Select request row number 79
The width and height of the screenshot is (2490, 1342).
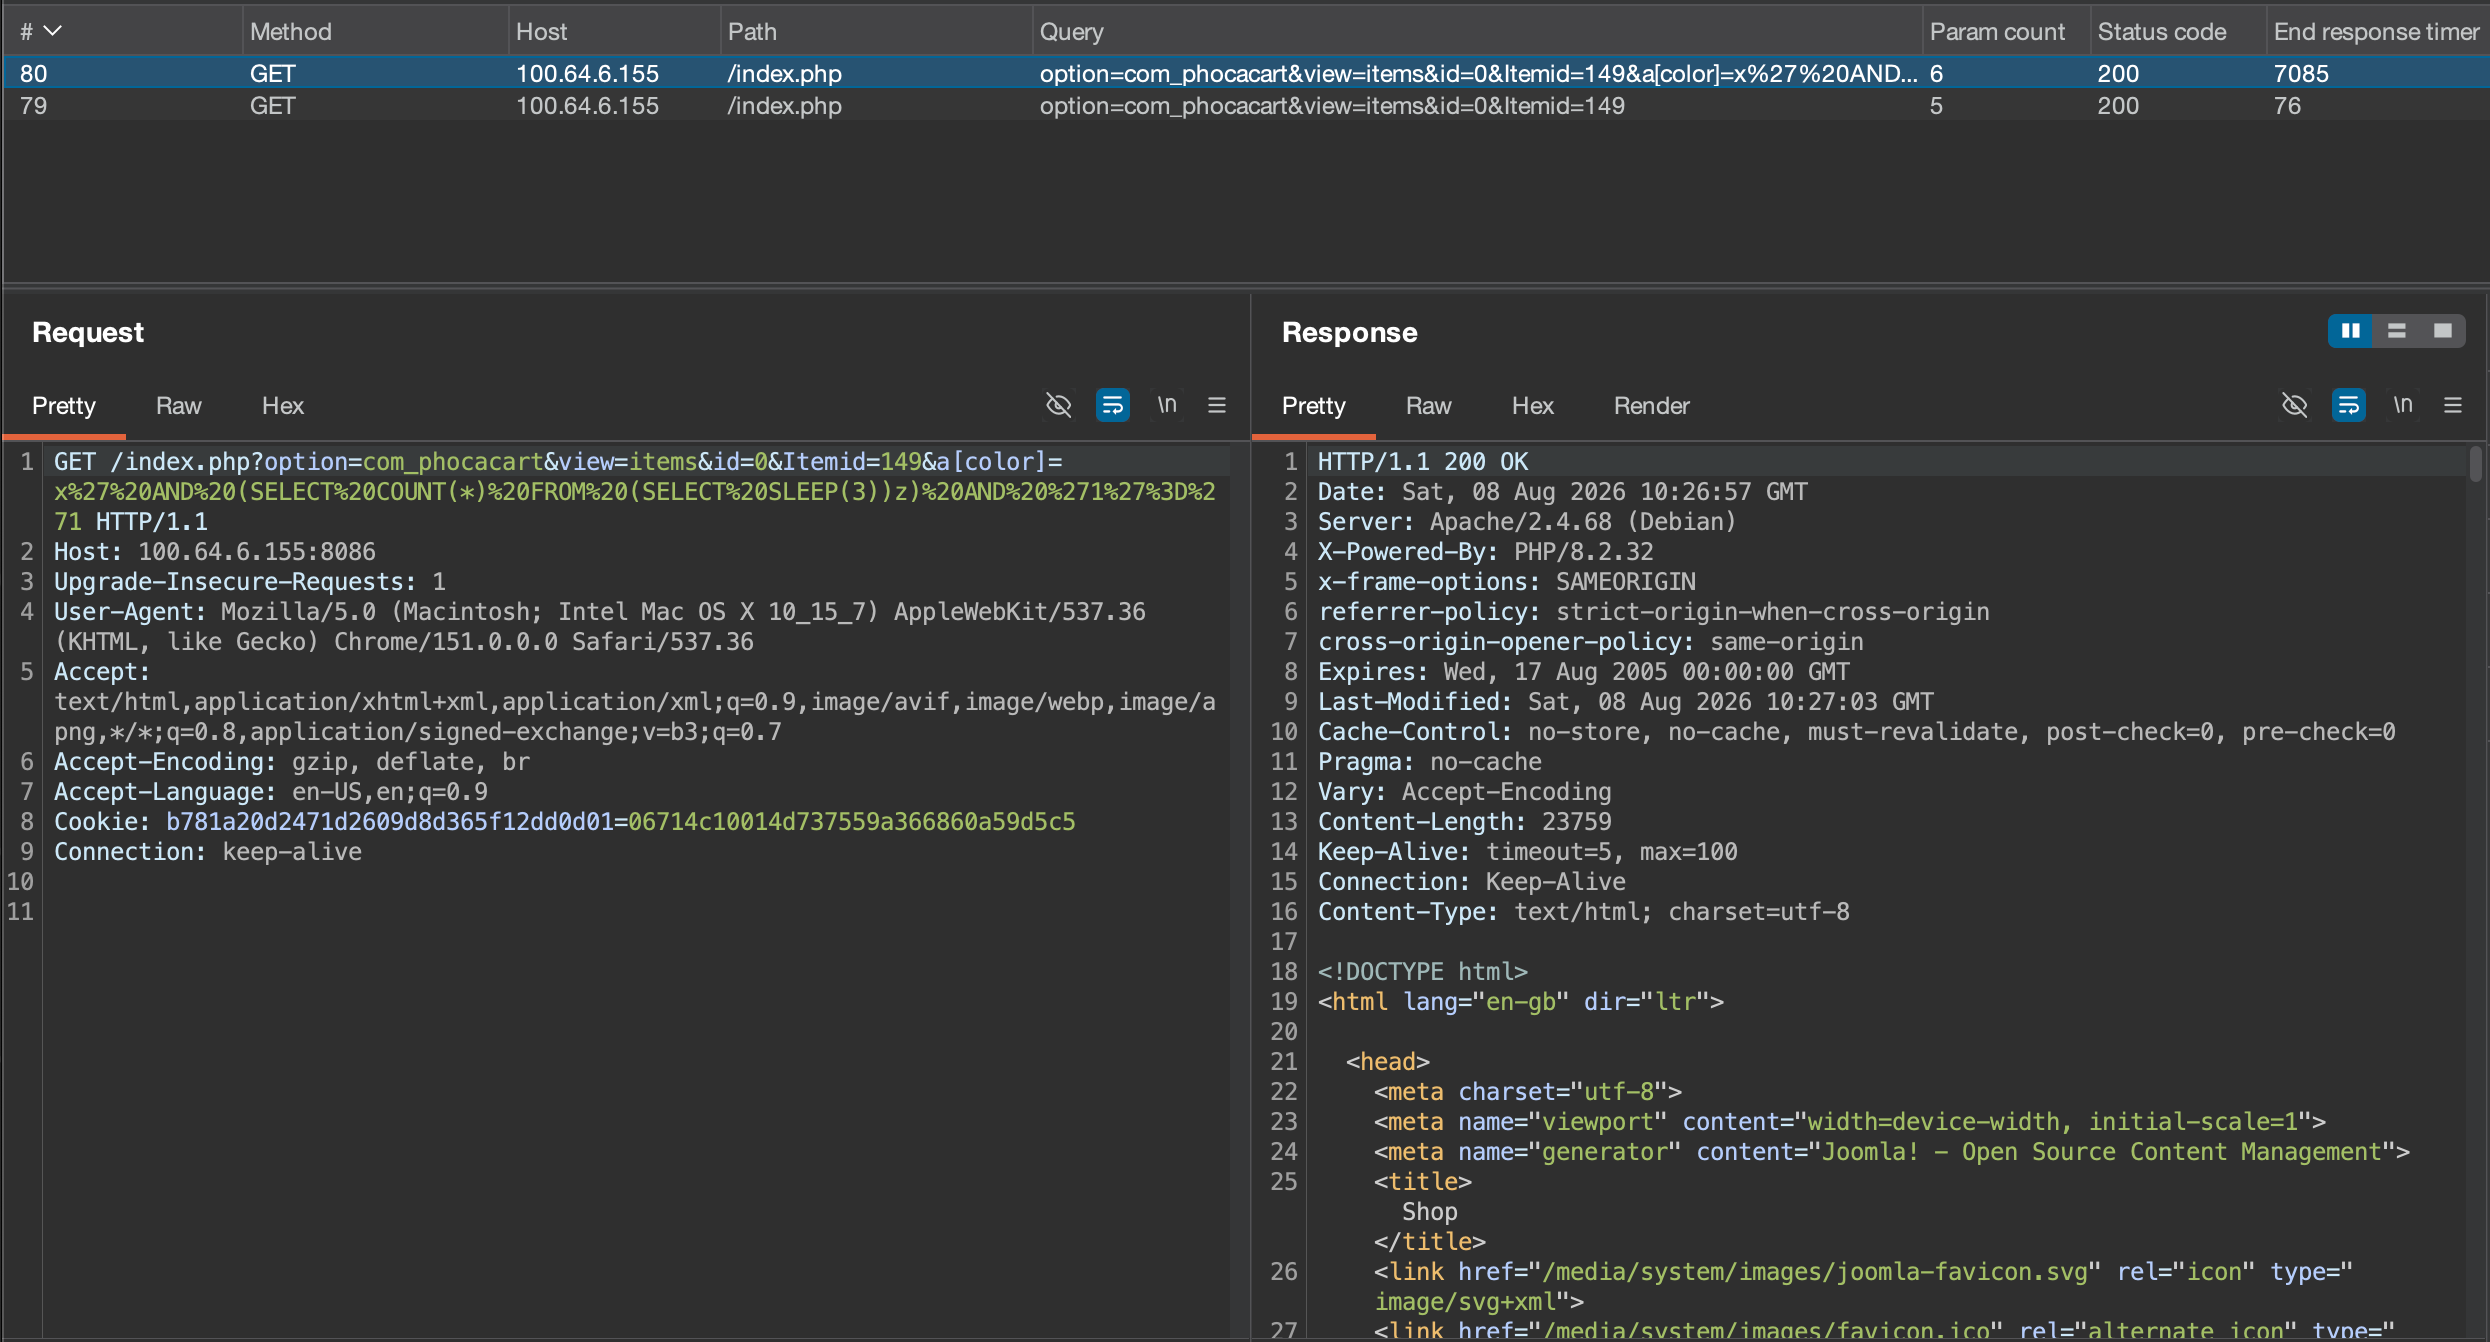click(x=1245, y=105)
